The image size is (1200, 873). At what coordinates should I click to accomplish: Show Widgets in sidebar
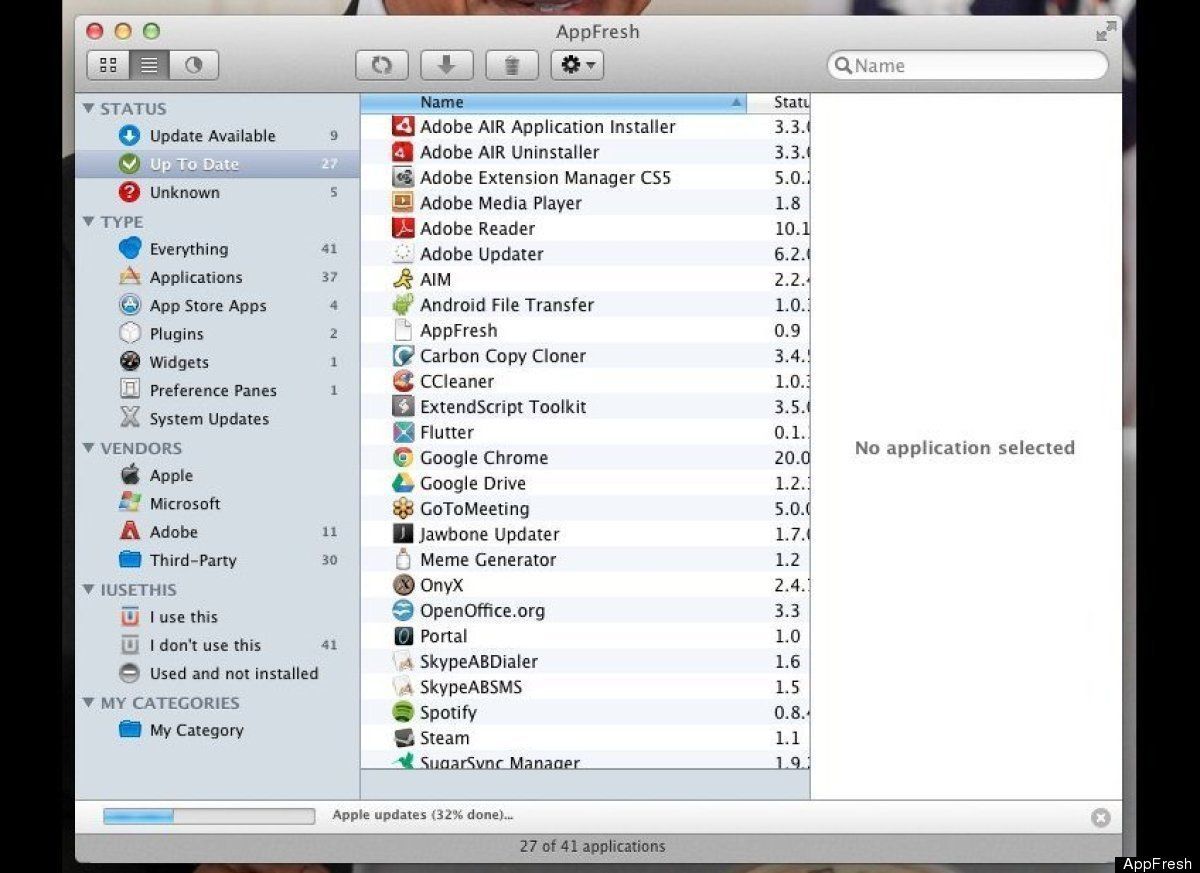[x=217, y=362]
